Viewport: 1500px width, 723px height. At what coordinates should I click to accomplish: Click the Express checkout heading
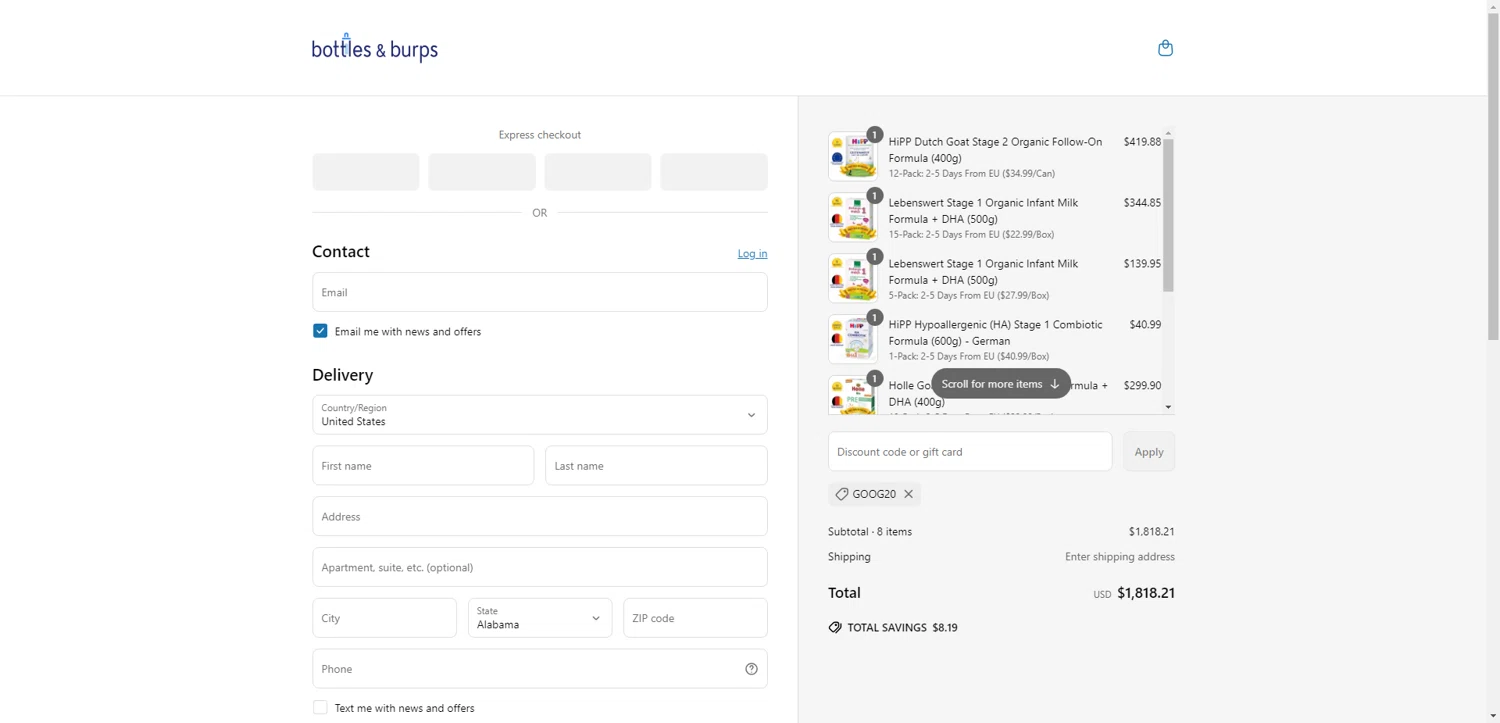(x=540, y=135)
